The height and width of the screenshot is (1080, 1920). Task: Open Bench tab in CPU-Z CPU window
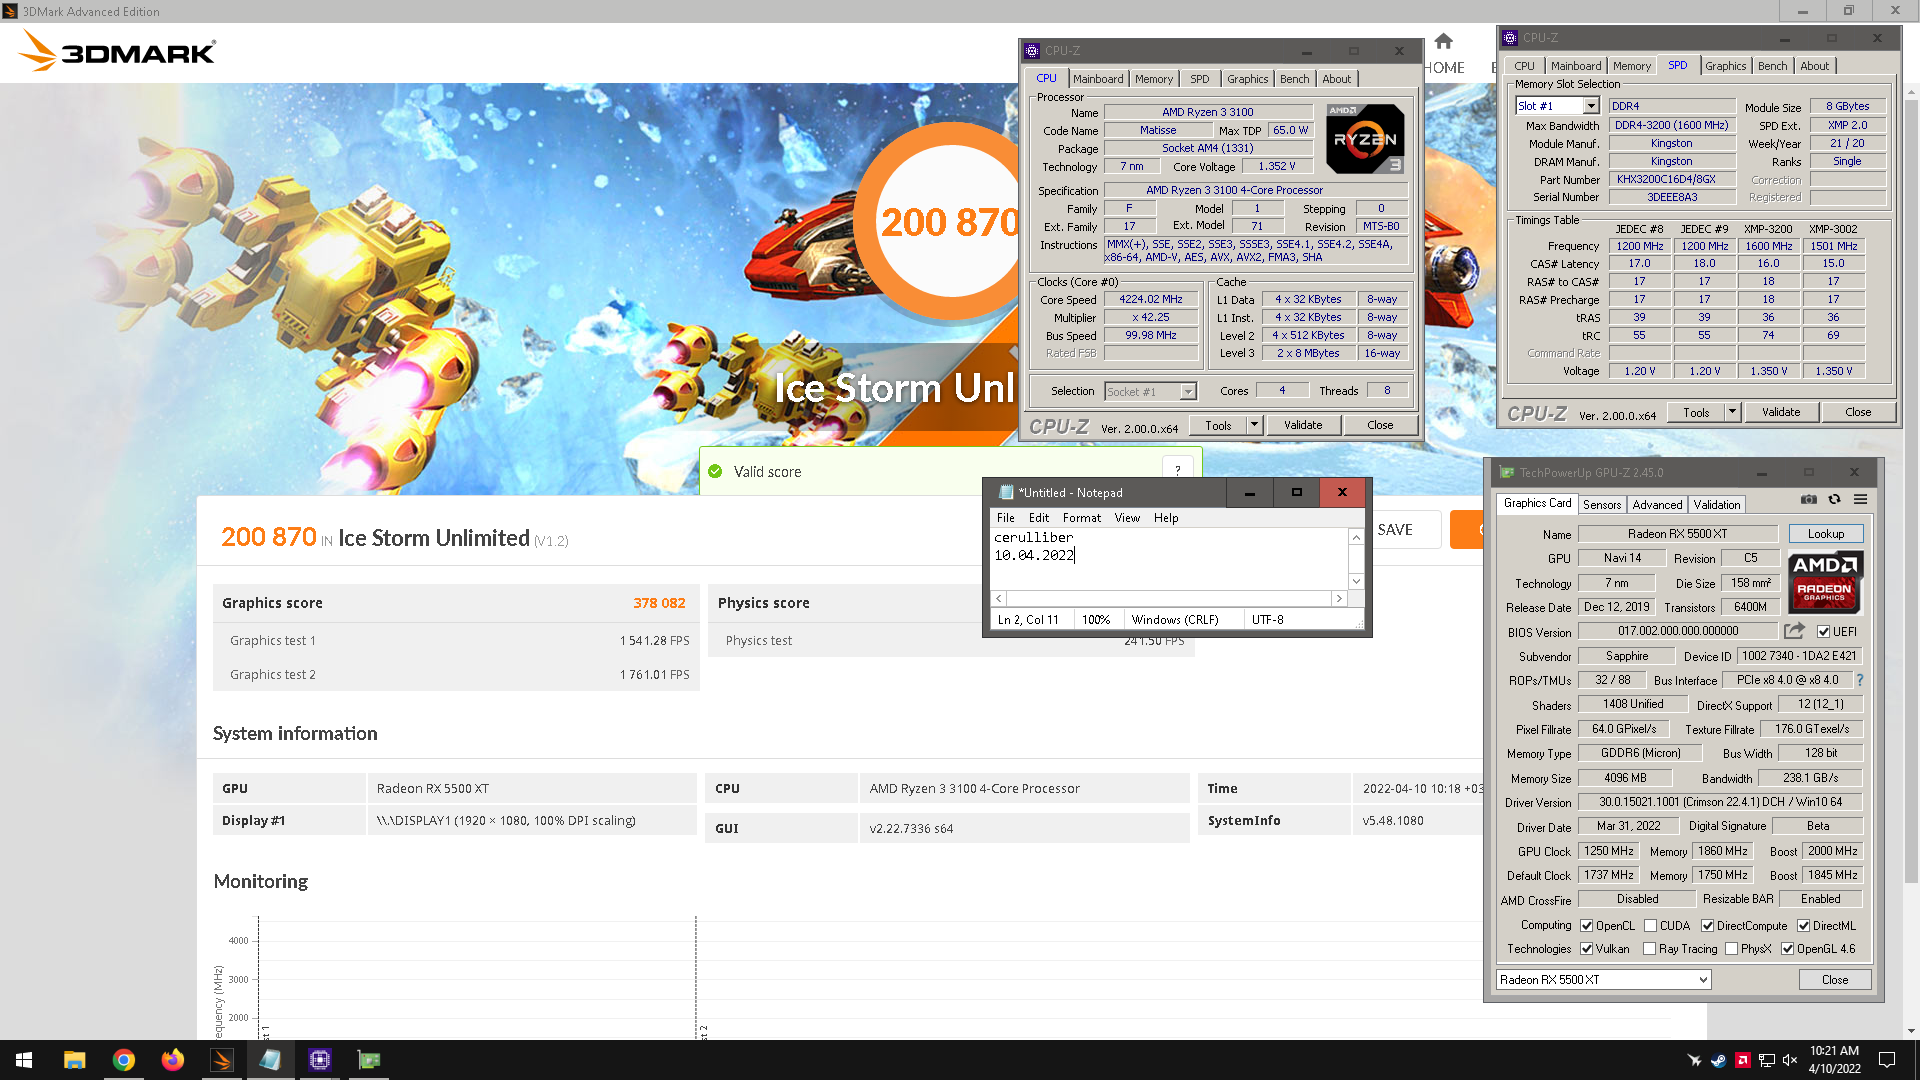tap(1293, 79)
